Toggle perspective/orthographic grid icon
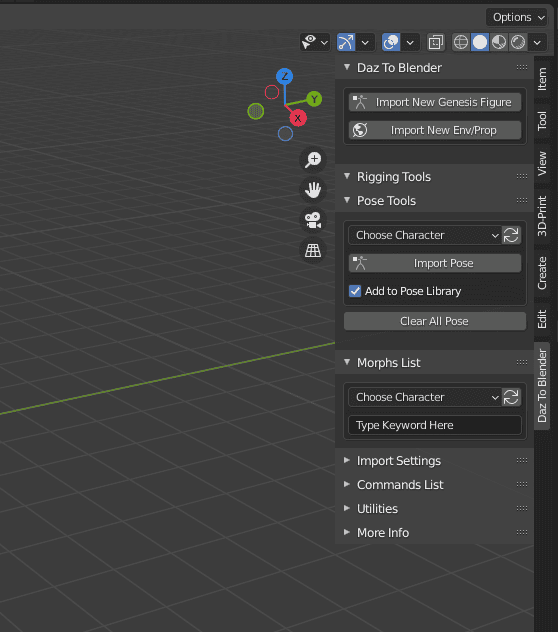This screenshot has height=632, width=558. coord(313,250)
